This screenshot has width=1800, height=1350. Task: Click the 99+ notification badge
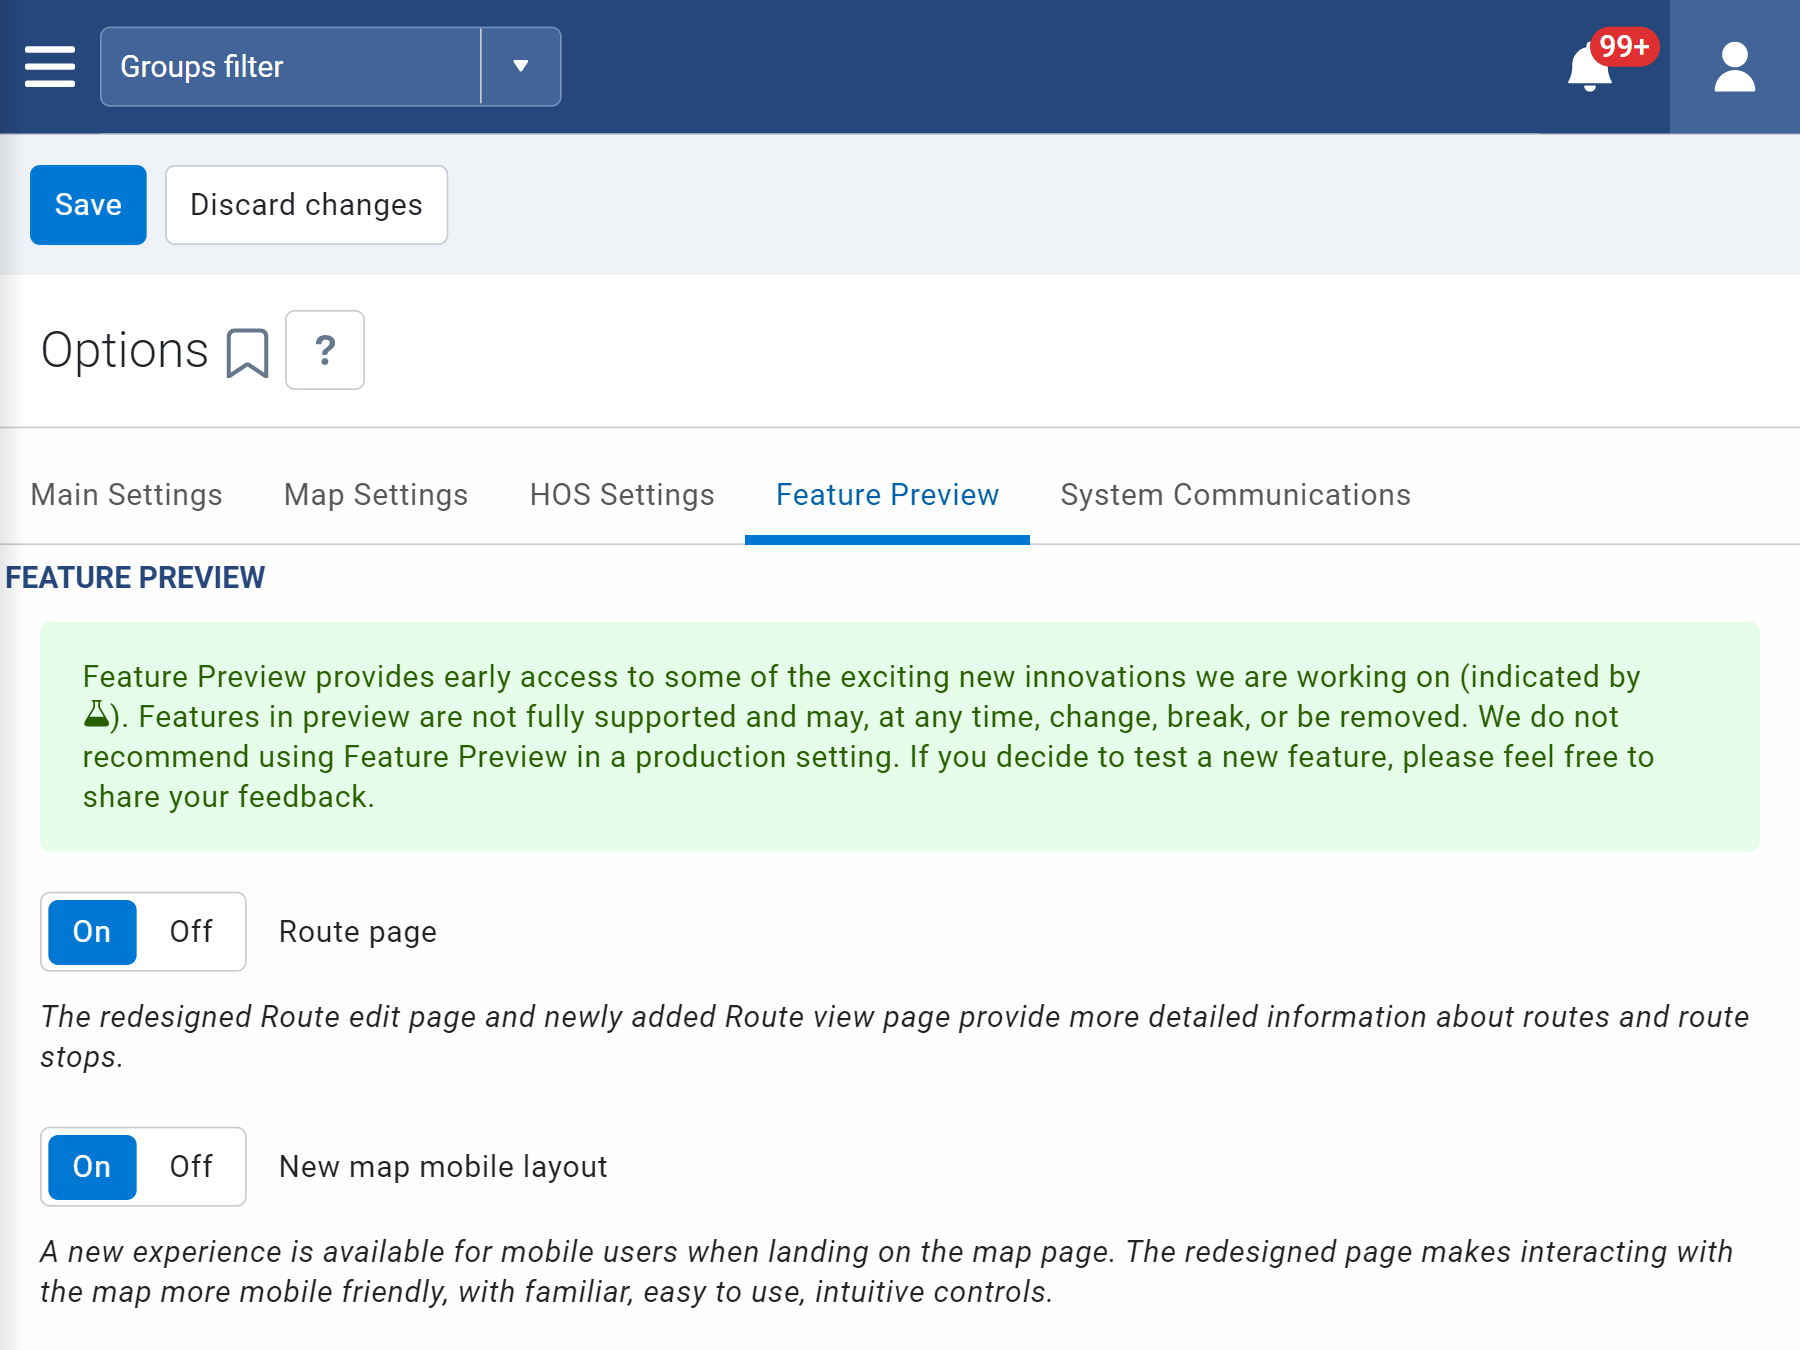point(1624,45)
